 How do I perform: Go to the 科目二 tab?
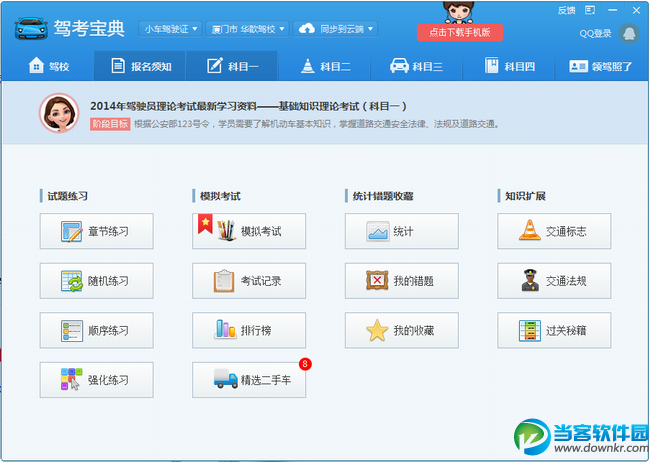(325, 66)
